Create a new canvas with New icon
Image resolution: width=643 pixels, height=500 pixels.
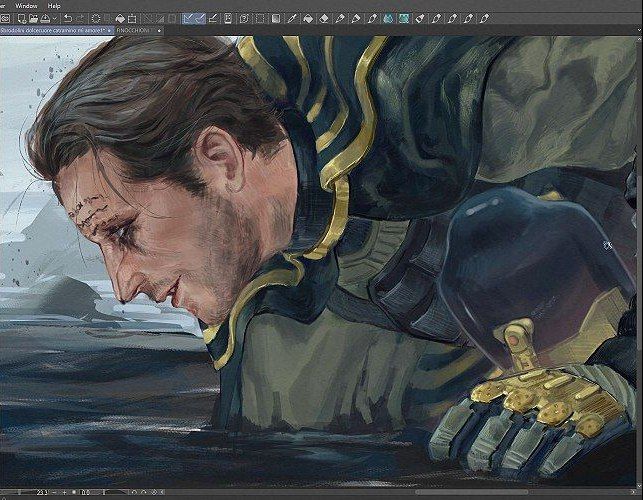tap(21, 18)
